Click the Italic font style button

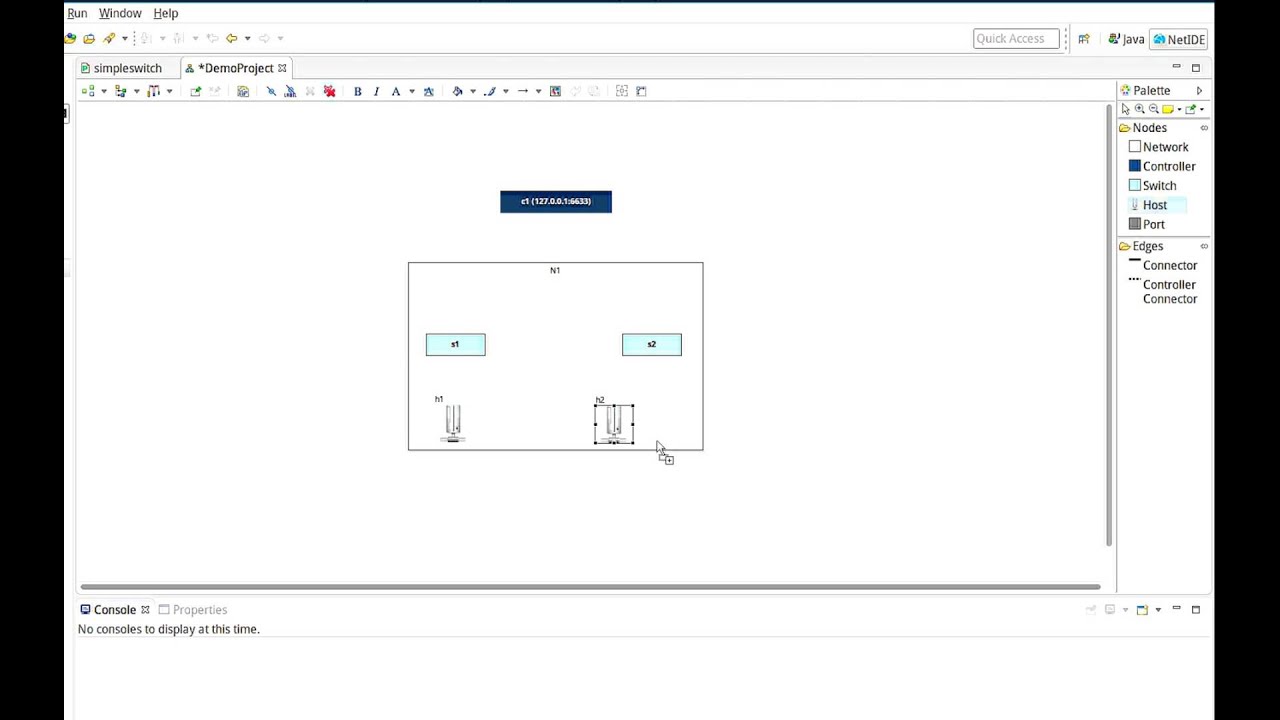point(376,91)
